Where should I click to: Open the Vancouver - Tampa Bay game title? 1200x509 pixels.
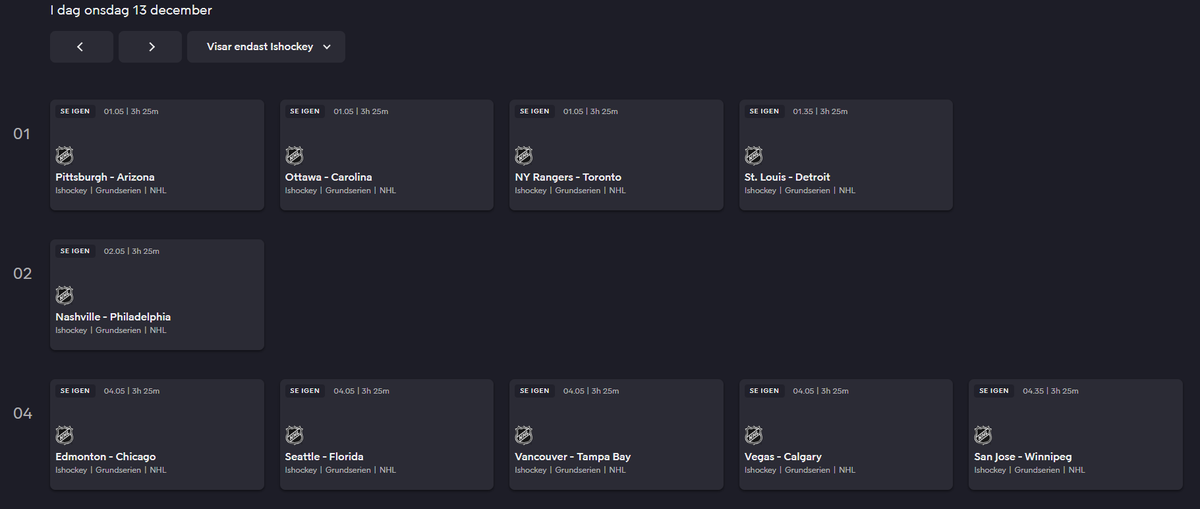pos(573,457)
